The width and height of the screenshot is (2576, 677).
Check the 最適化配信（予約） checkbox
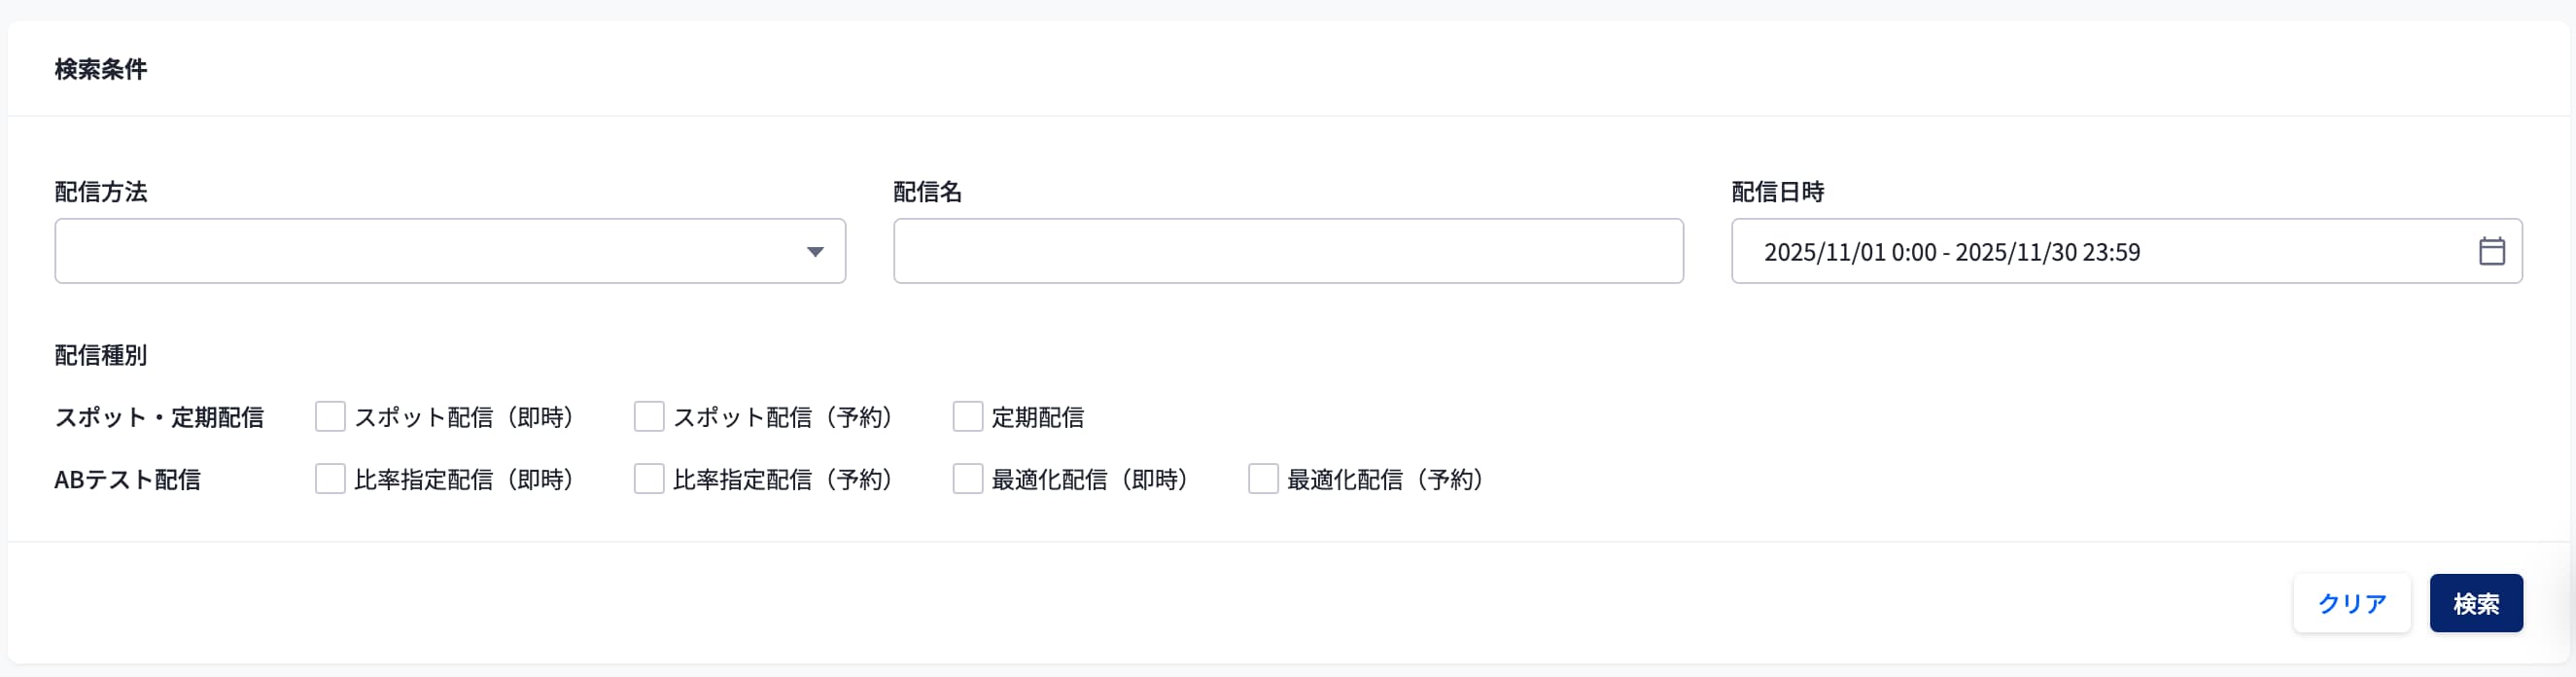[x=1263, y=479]
